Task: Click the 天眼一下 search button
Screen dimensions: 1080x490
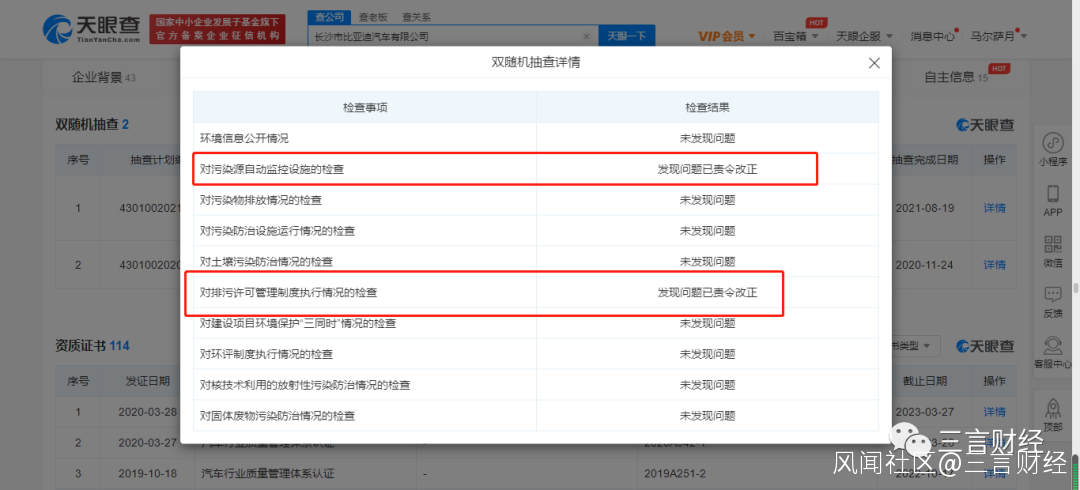Action: (x=627, y=37)
